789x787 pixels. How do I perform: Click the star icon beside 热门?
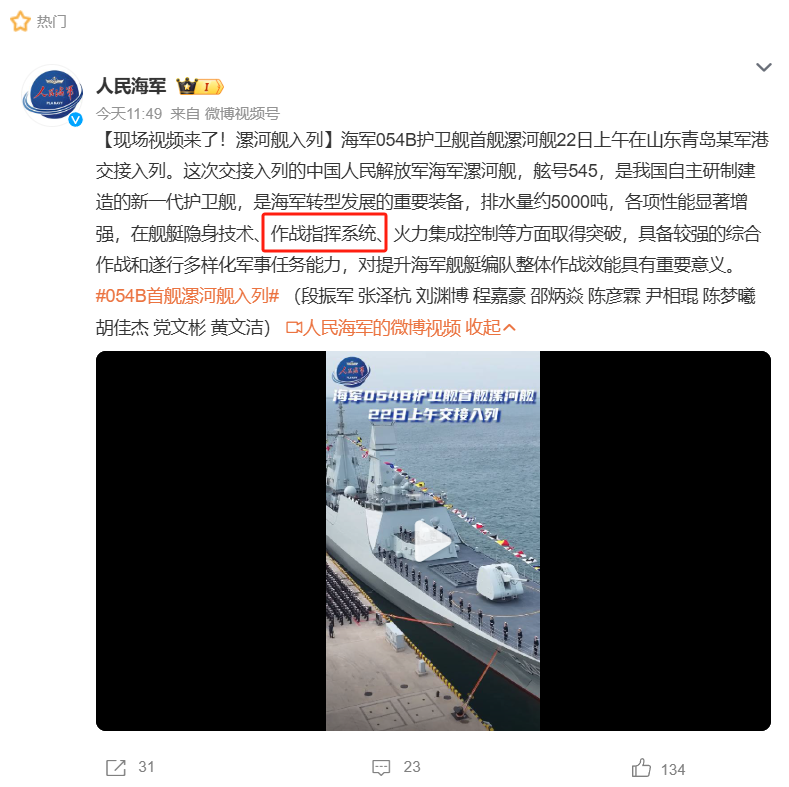tap(20, 22)
